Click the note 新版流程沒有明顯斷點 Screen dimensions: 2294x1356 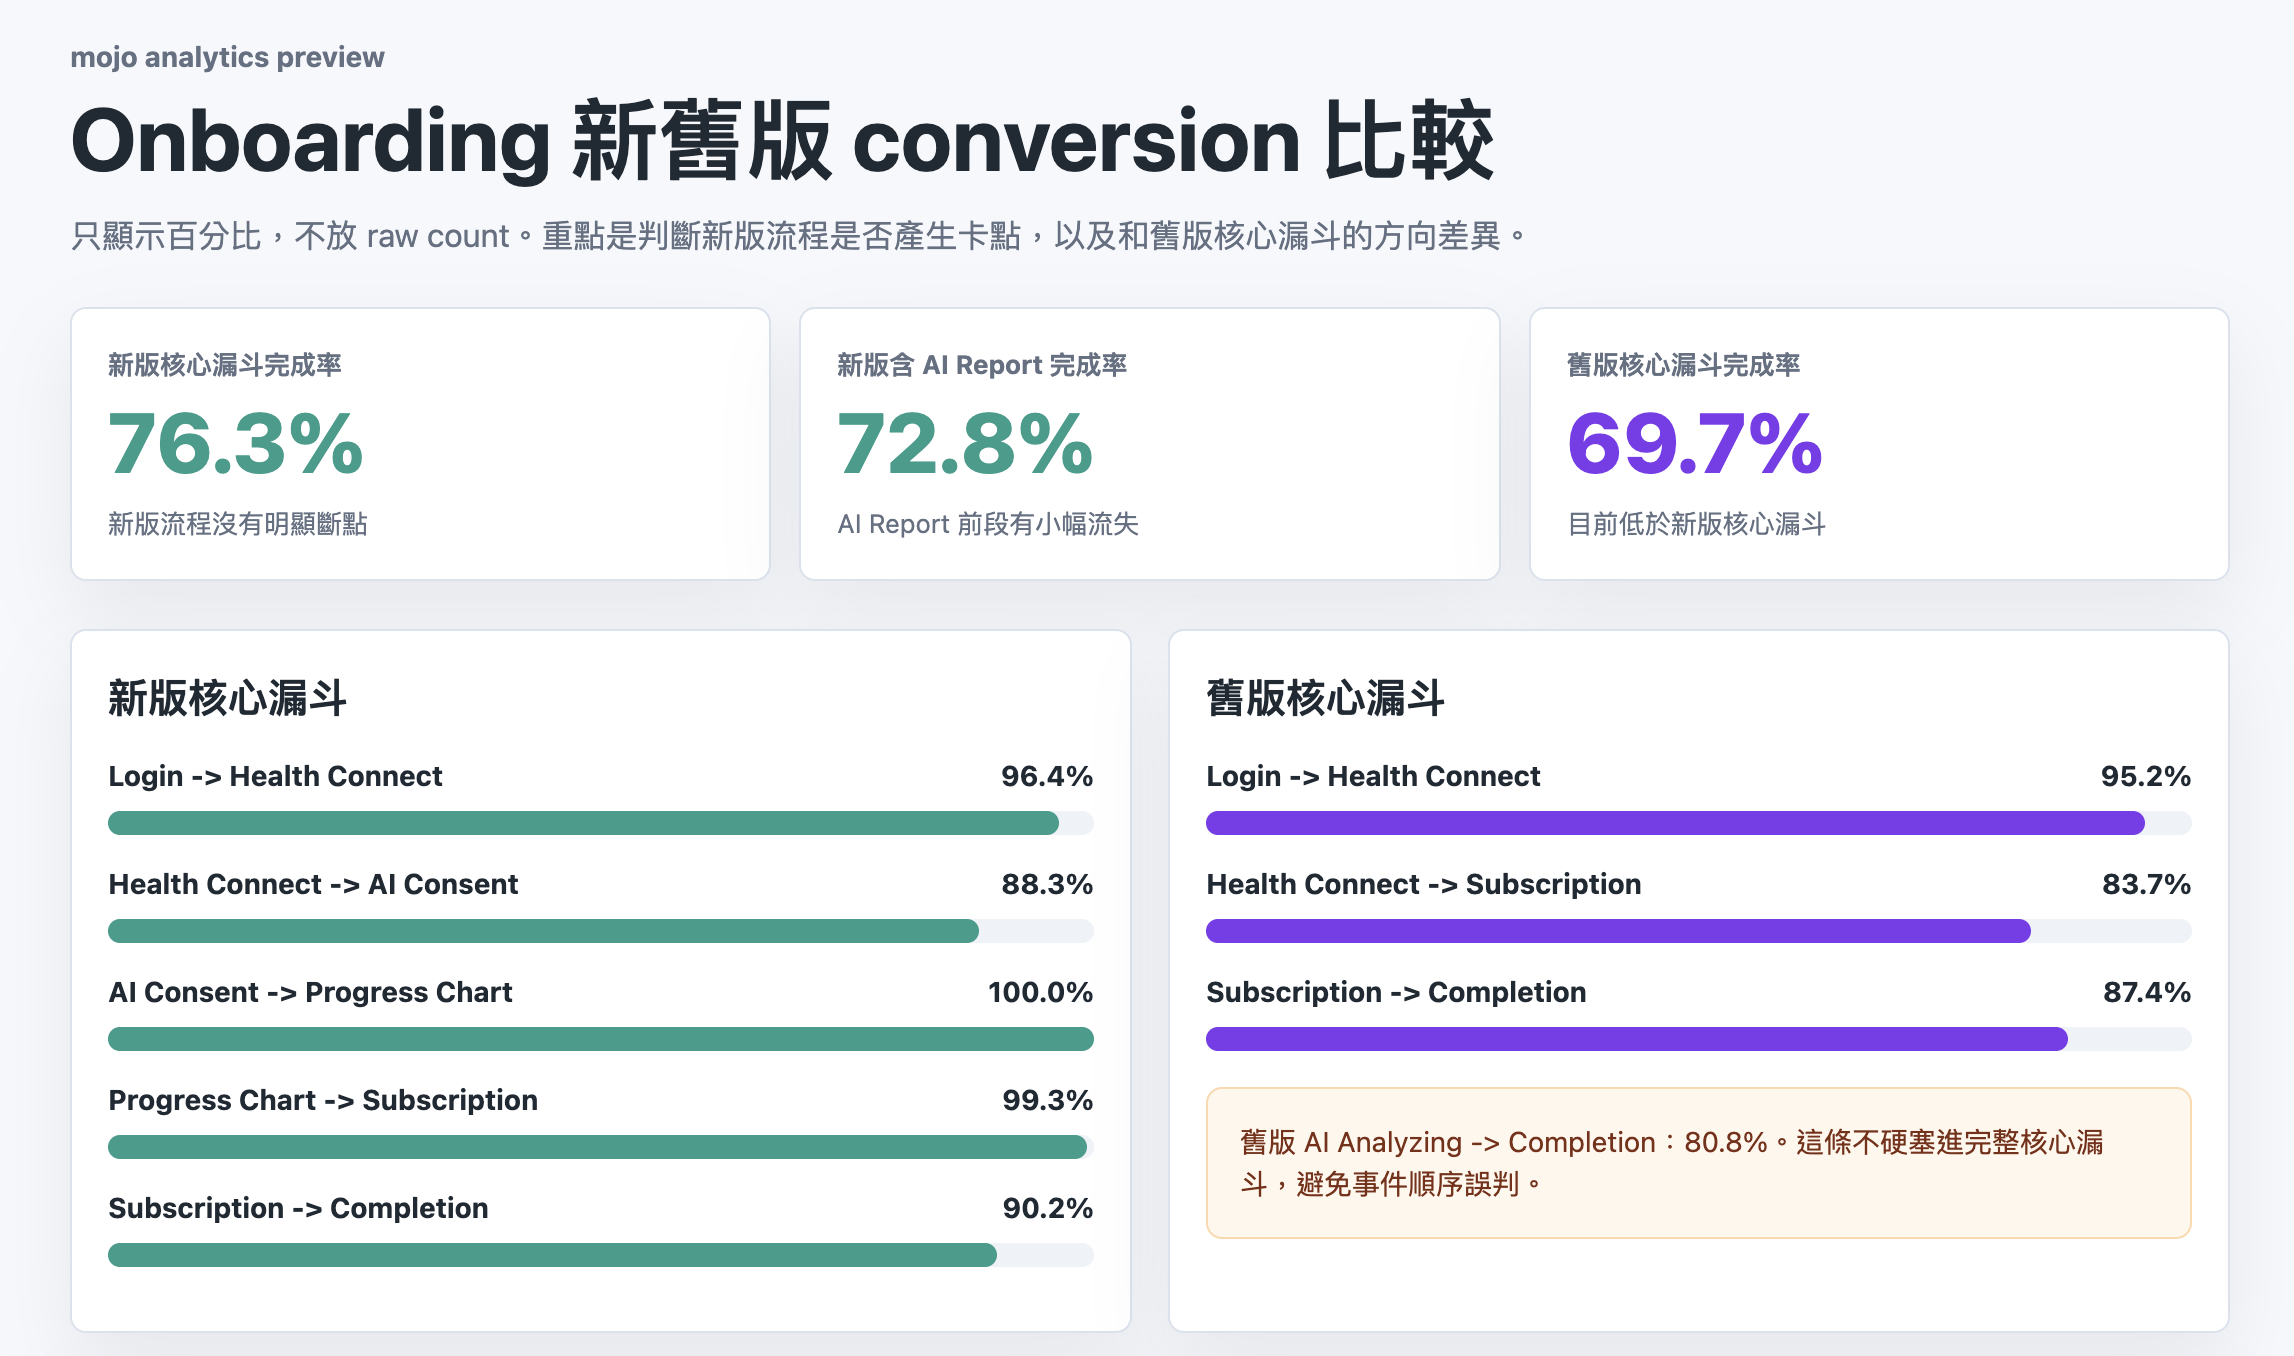click(238, 524)
